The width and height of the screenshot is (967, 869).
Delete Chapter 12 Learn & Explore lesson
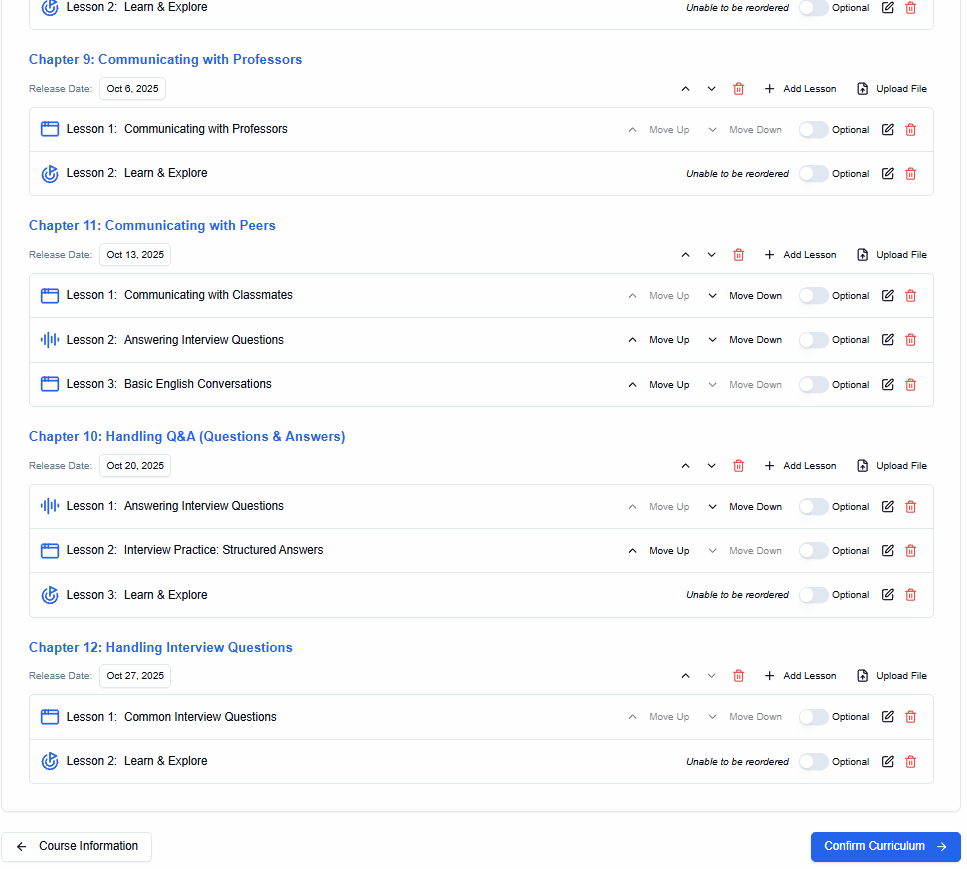click(x=910, y=762)
